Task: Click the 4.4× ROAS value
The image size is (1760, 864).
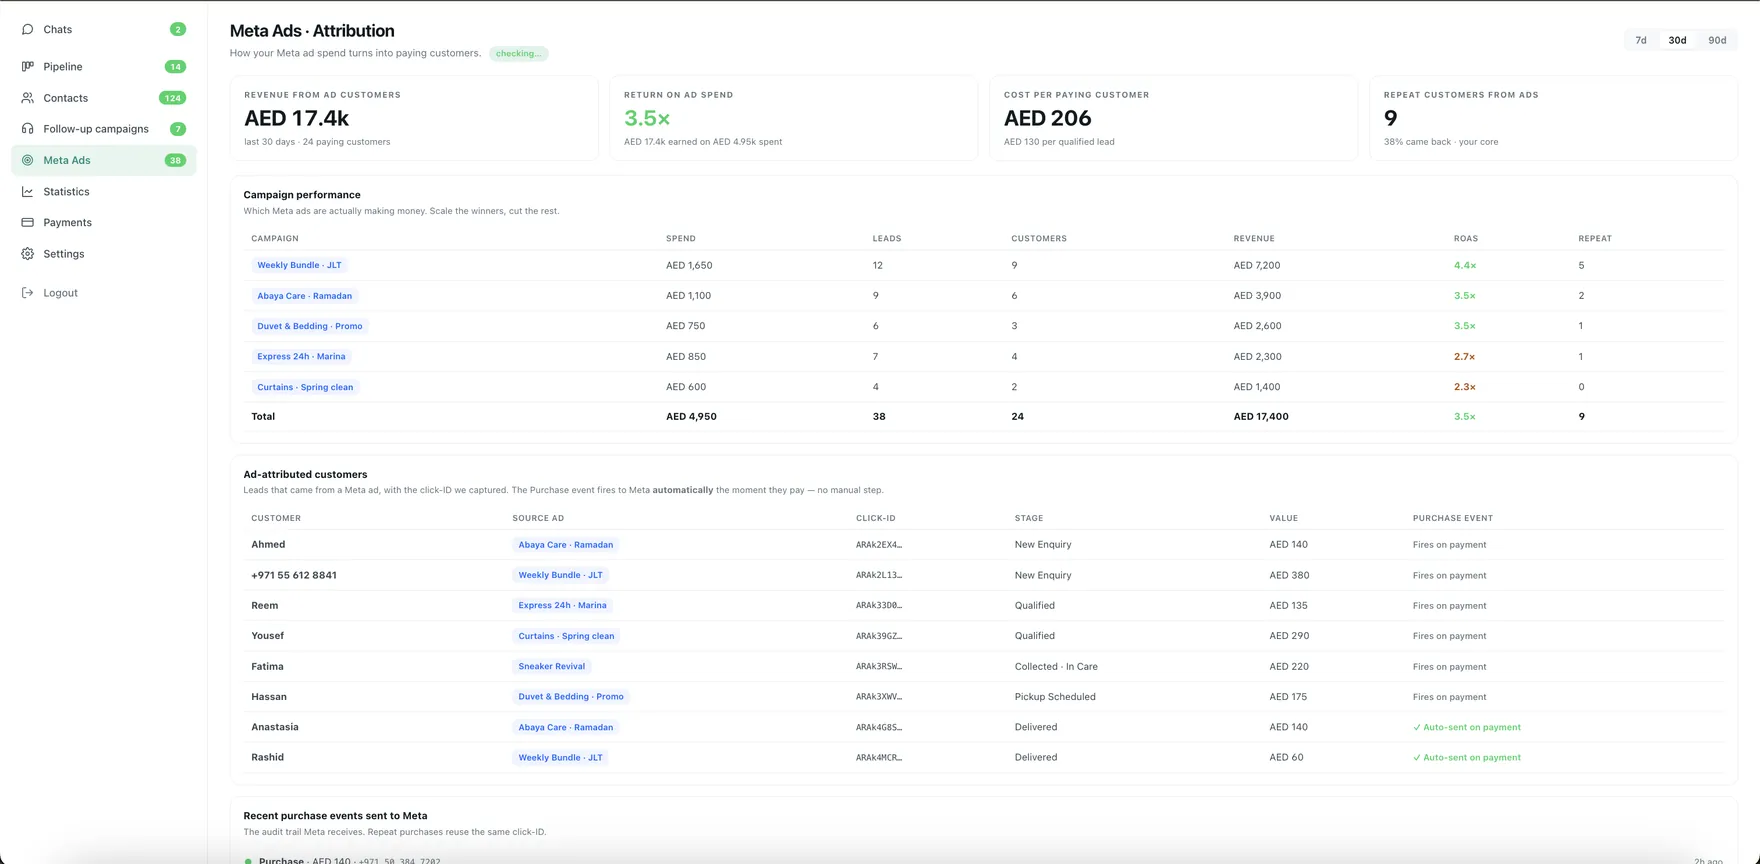Action: coord(1465,266)
